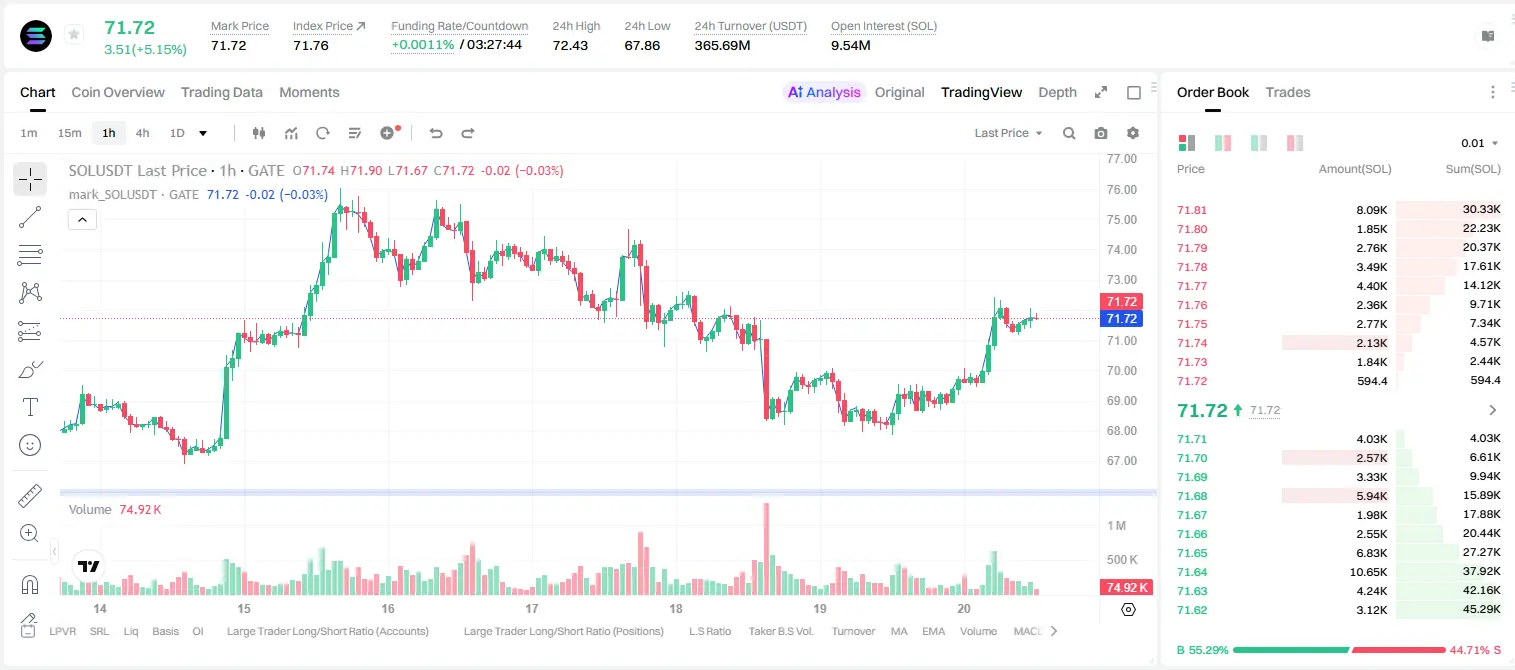Image resolution: width=1515 pixels, height=670 pixels.
Task: Take a chart snapshot with camera icon
Action: tap(1101, 133)
